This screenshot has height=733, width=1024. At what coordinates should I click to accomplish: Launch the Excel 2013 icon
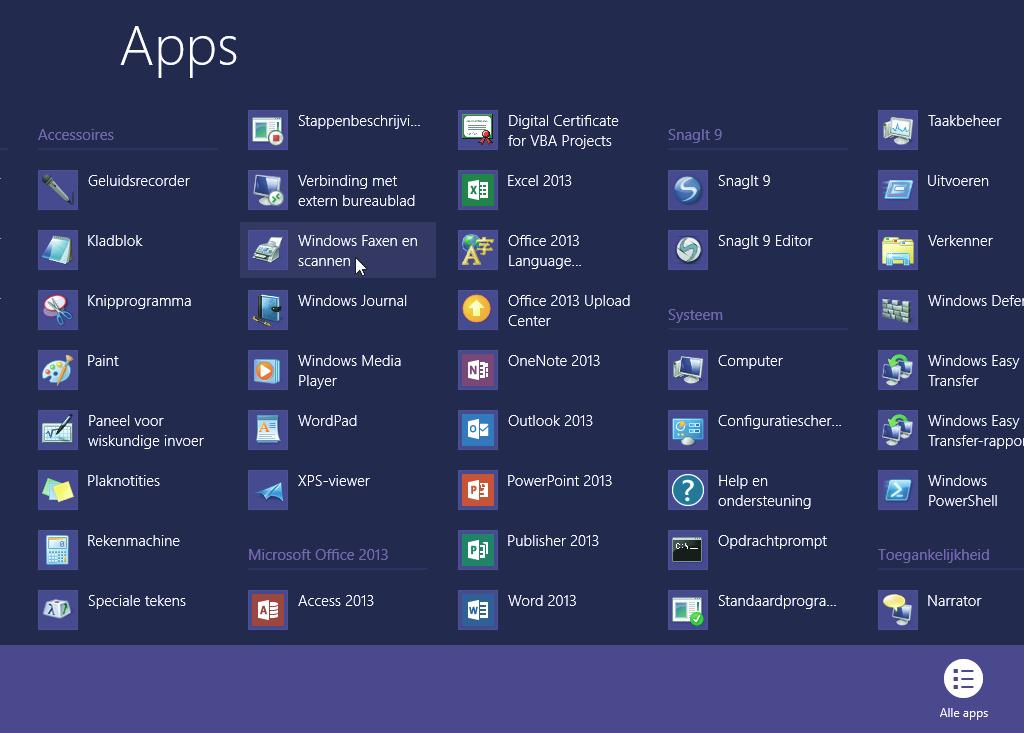coord(478,190)
